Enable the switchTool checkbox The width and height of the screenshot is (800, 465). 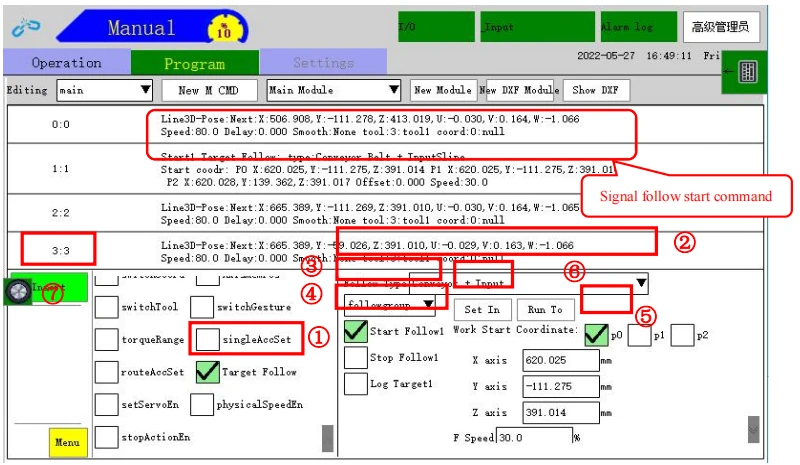pos(107,307)
